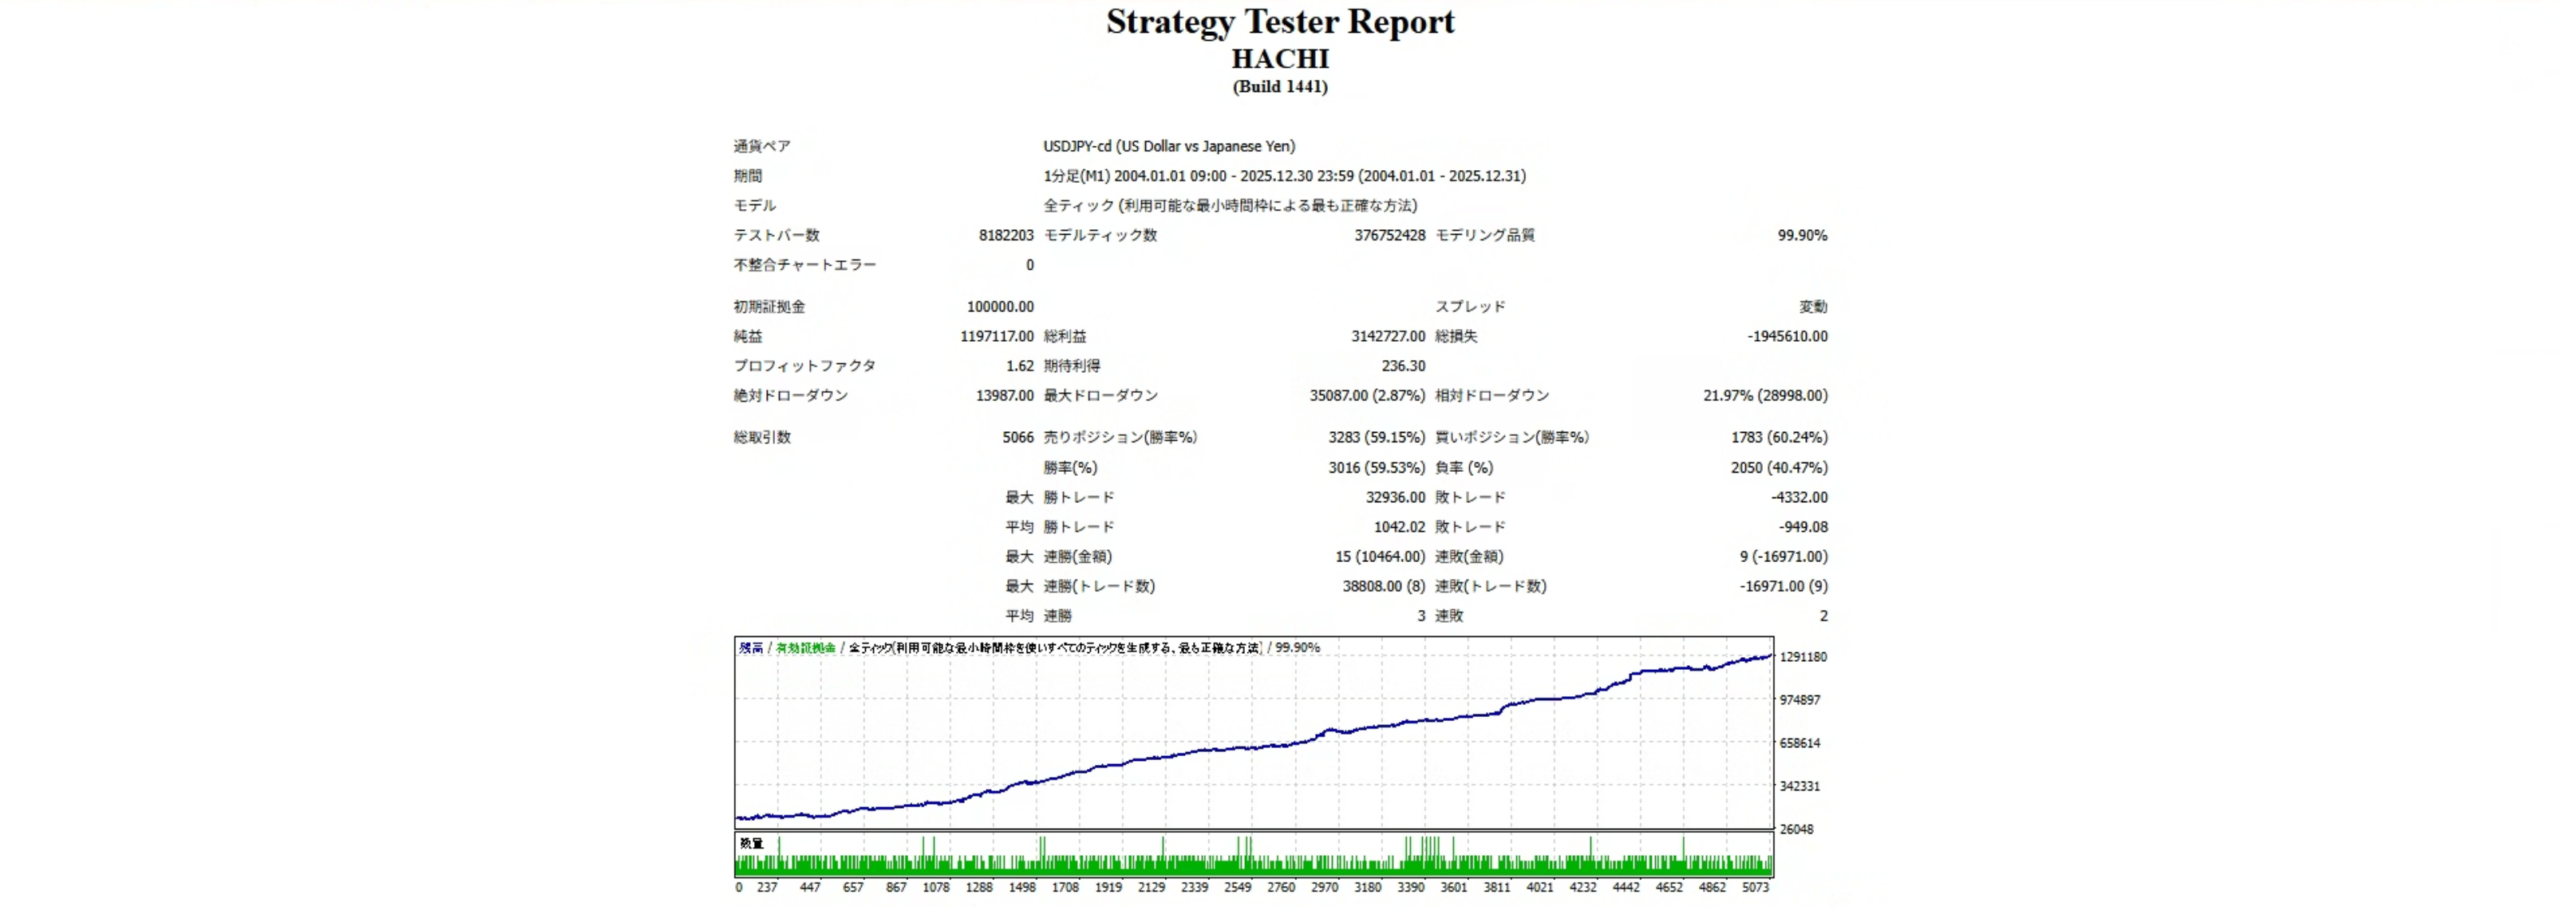Click the HACHI strategy name heading

[x=1279, y=59]
